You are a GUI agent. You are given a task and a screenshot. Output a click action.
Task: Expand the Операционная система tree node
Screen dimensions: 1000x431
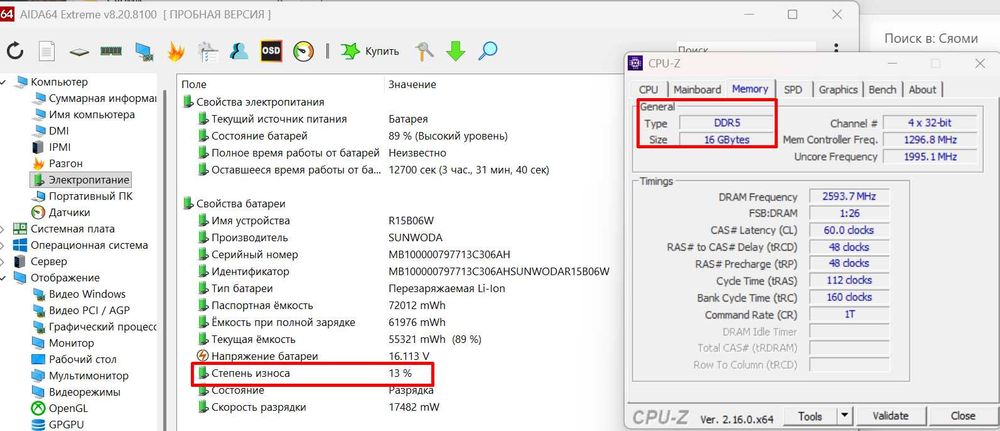click(4, 245)
